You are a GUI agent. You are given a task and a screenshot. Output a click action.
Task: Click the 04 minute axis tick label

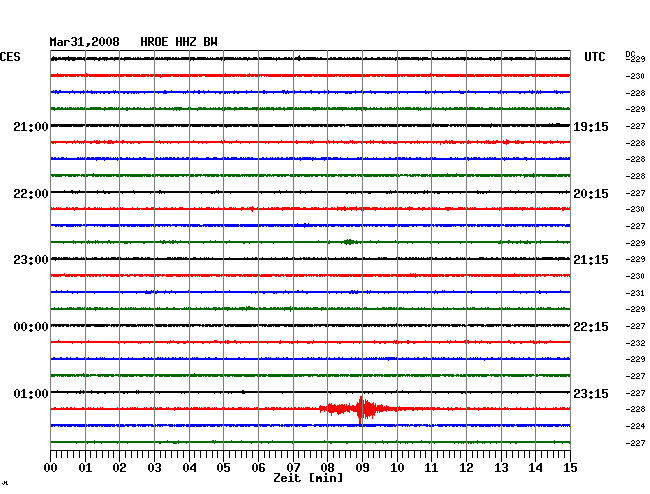[x=189, y=467]
